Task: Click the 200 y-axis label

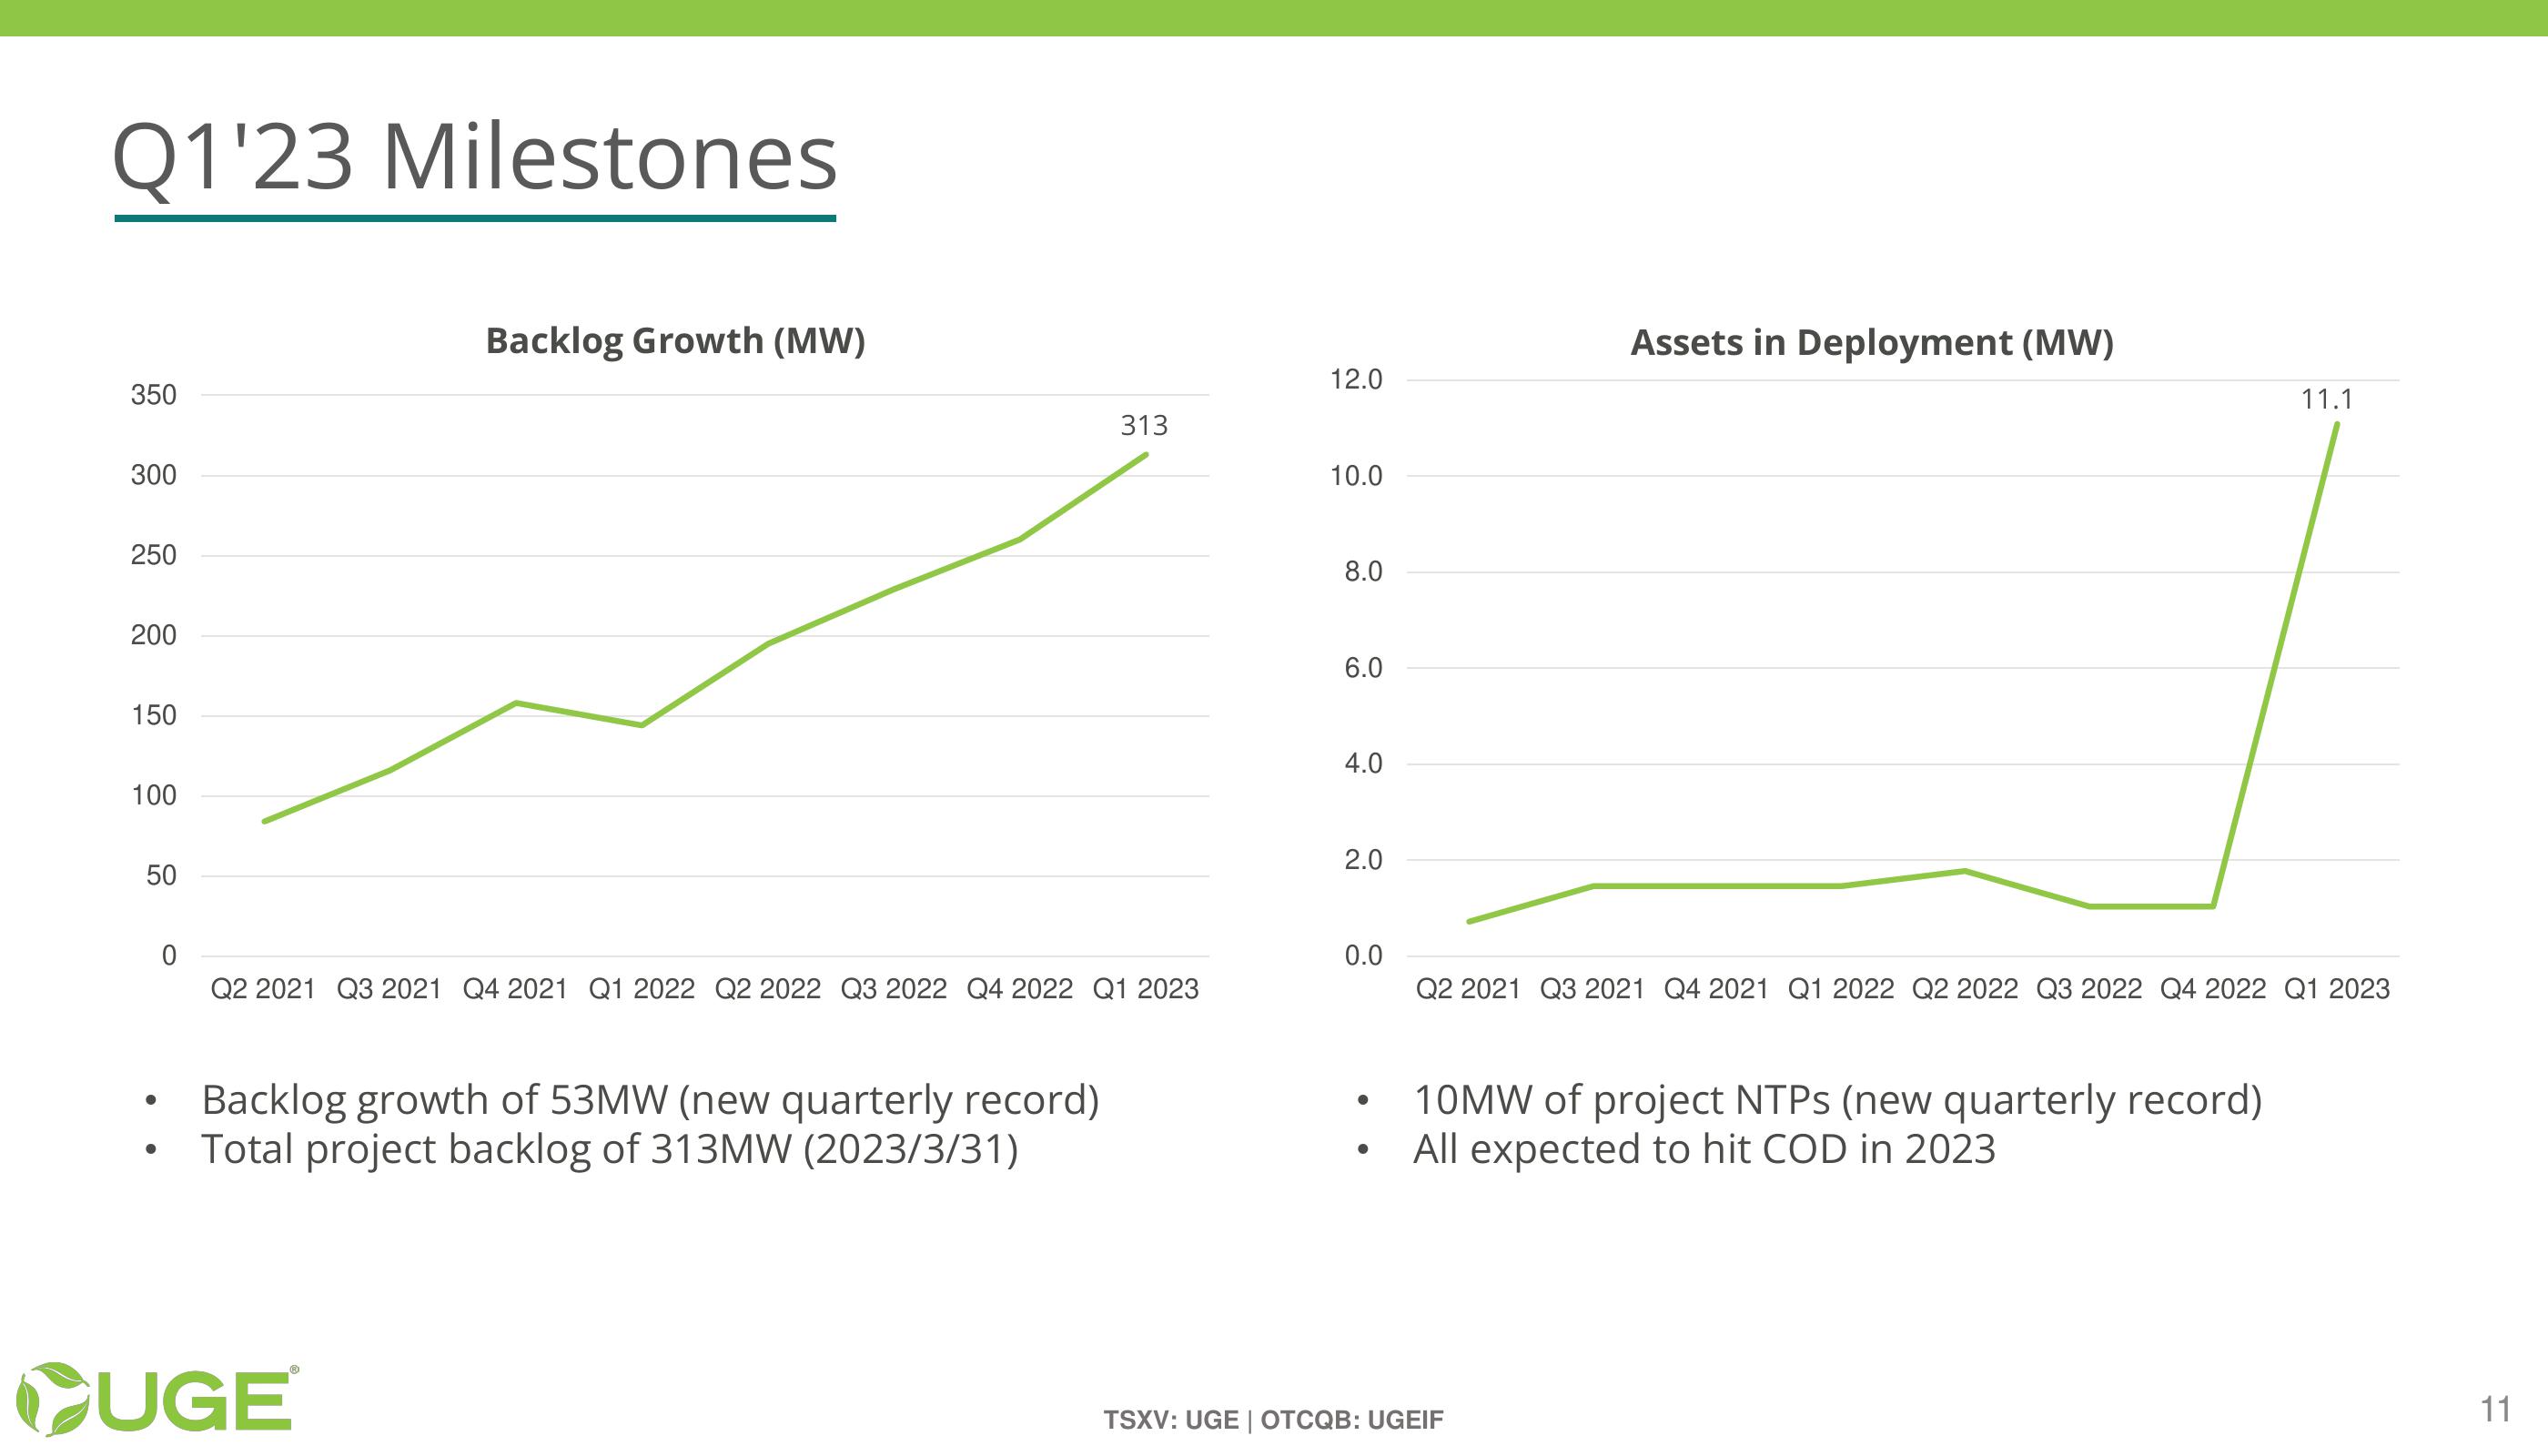Action: (x=153, y=635)
